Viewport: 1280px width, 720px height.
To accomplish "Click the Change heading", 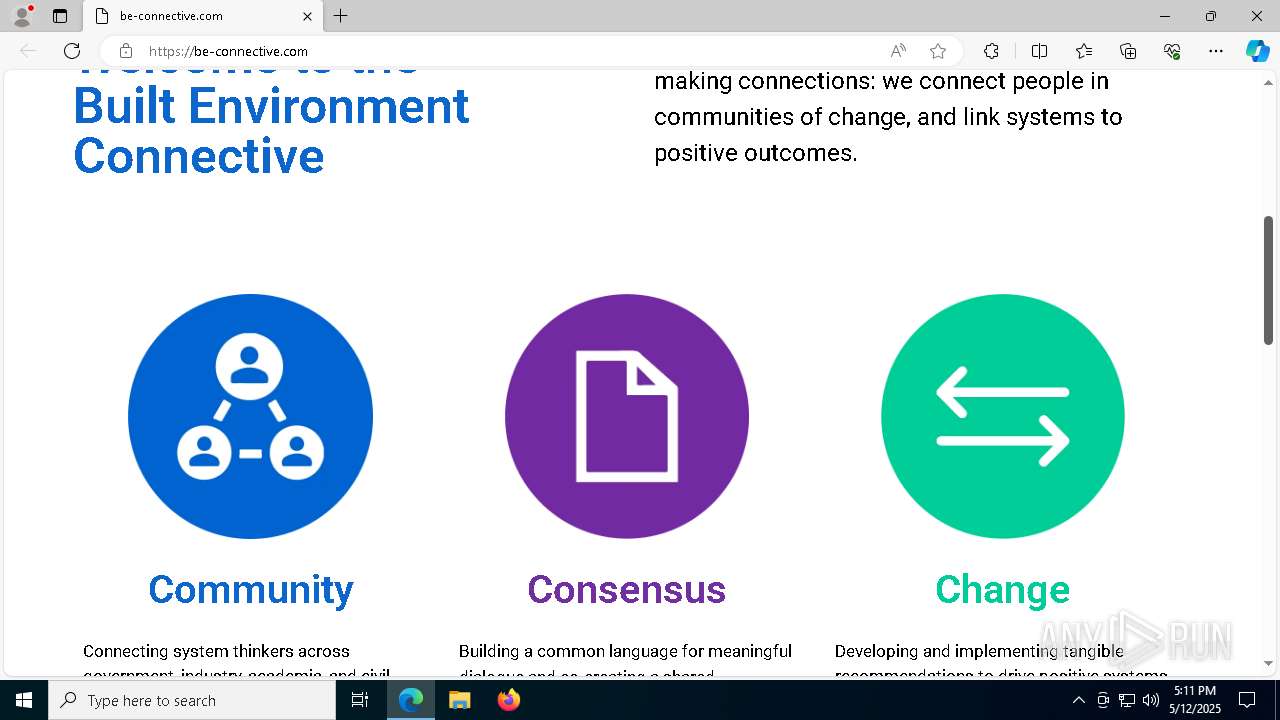I will [x=1003, y=589].
